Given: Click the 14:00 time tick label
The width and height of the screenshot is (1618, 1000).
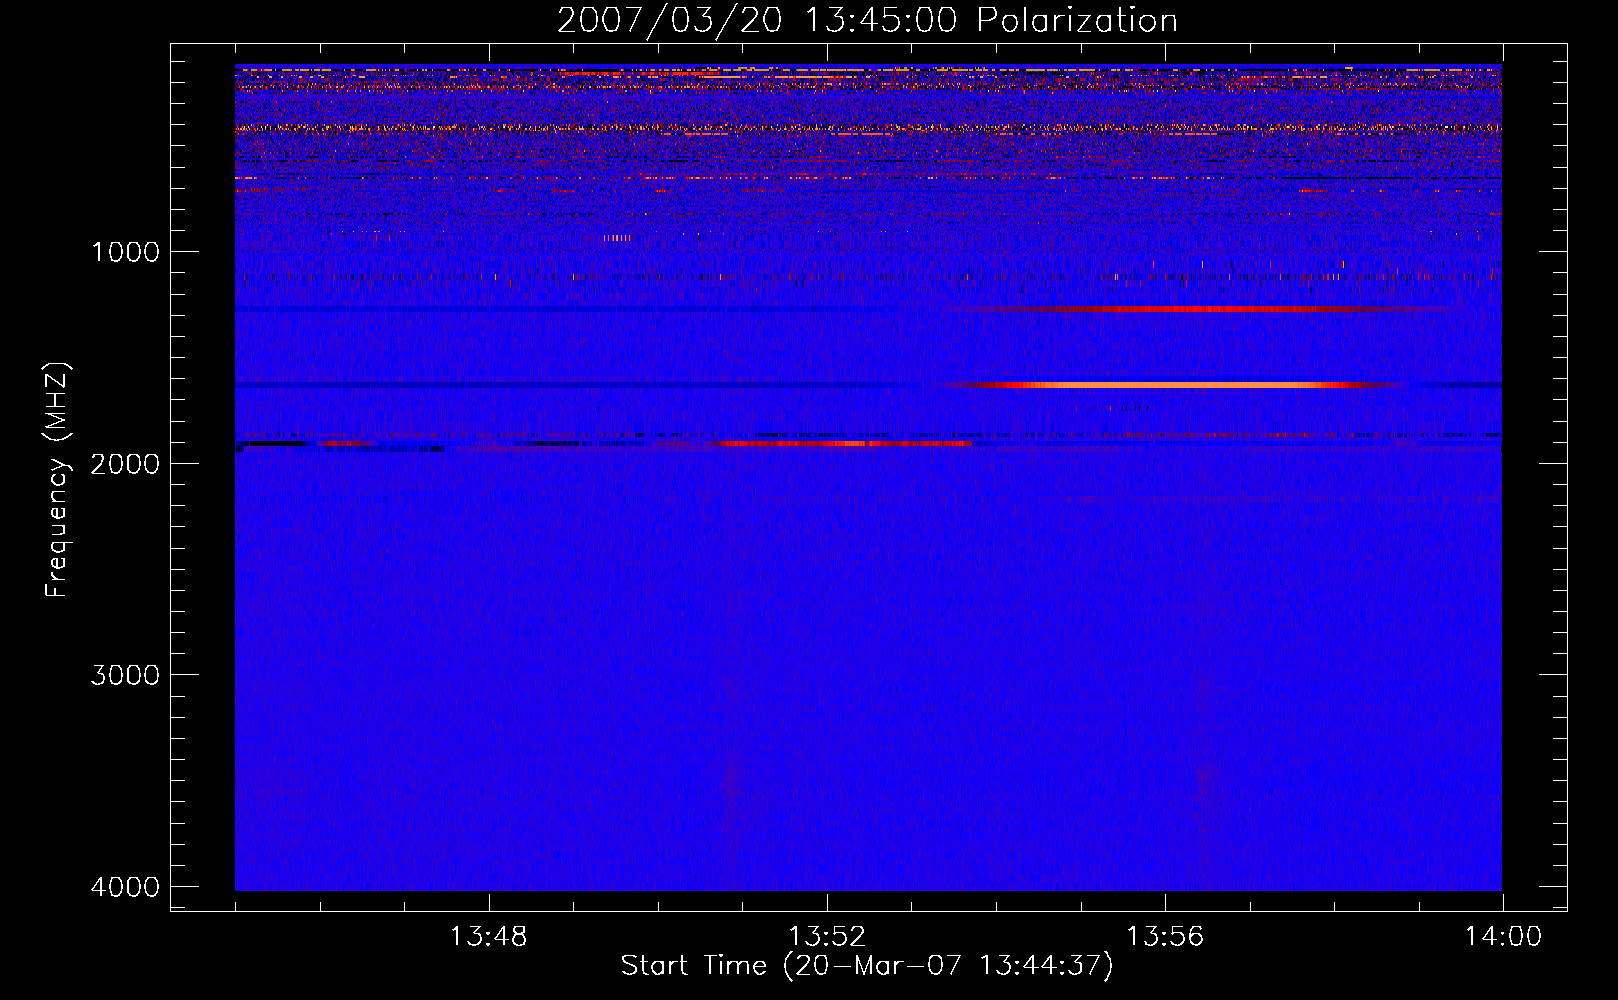Looking at the screenshot, I should tap(1503, 937).
